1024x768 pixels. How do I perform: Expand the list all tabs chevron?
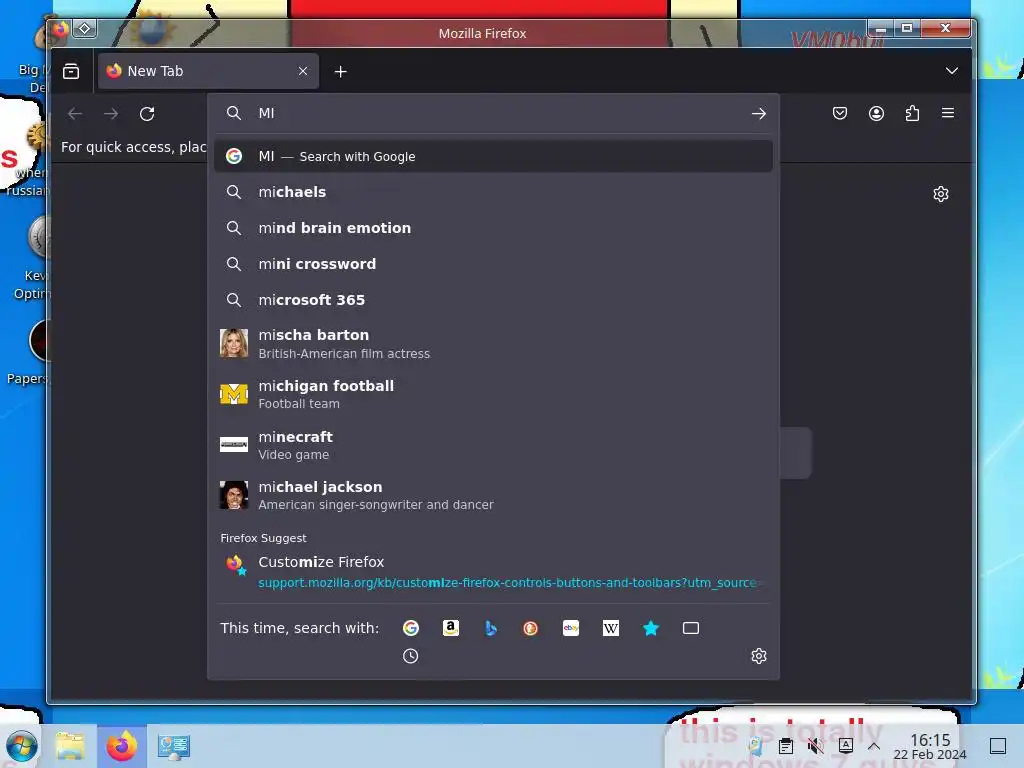pos(952,71)
